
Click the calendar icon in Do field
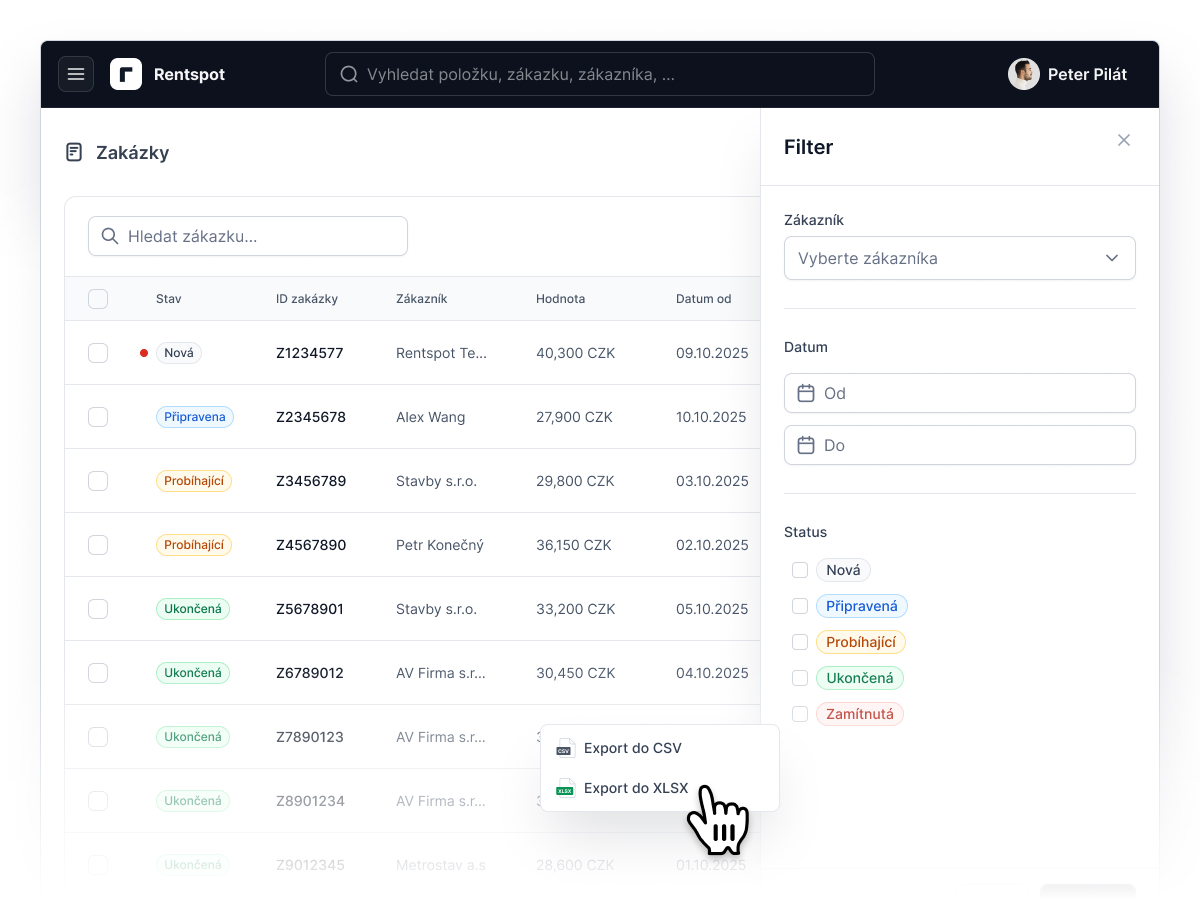(806, 445)
